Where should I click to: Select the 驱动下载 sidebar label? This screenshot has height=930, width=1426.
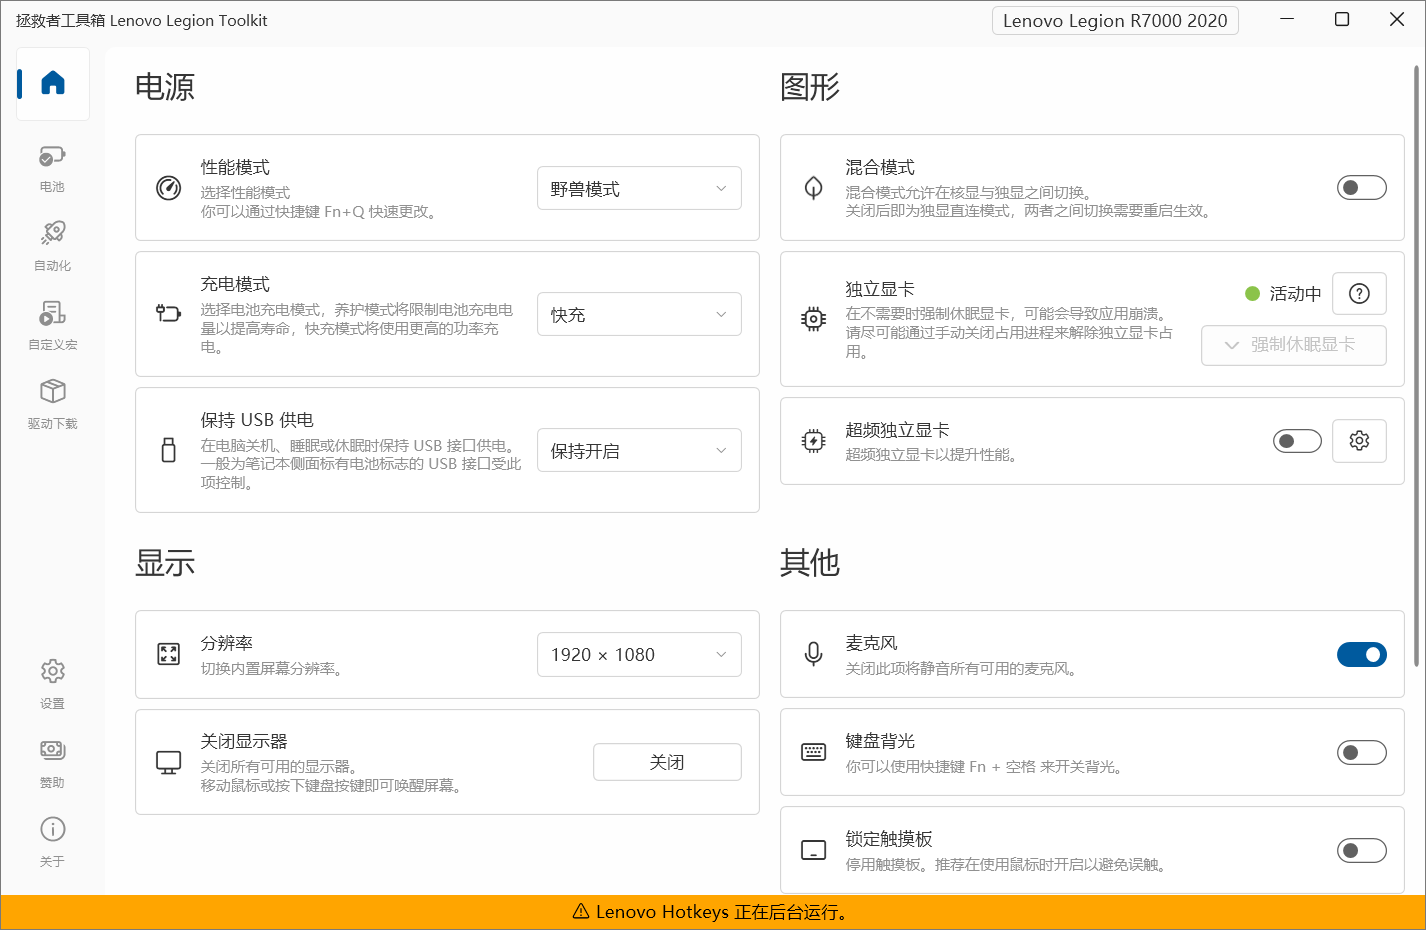[52, 424]
